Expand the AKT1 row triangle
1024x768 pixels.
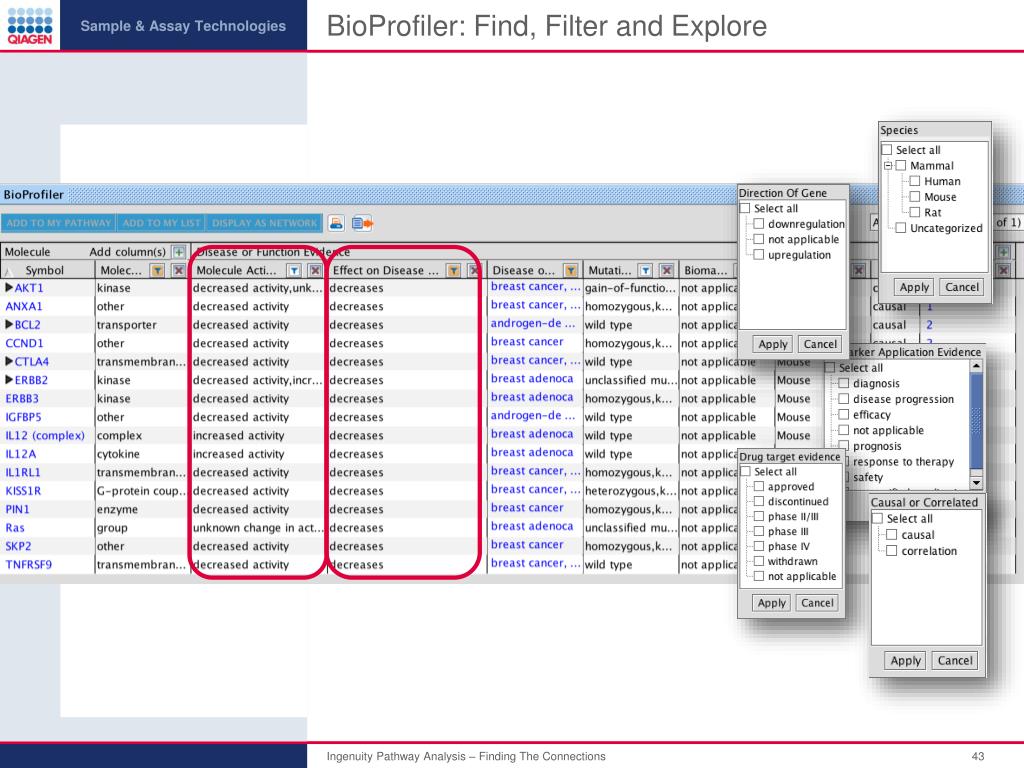[9, 287]
